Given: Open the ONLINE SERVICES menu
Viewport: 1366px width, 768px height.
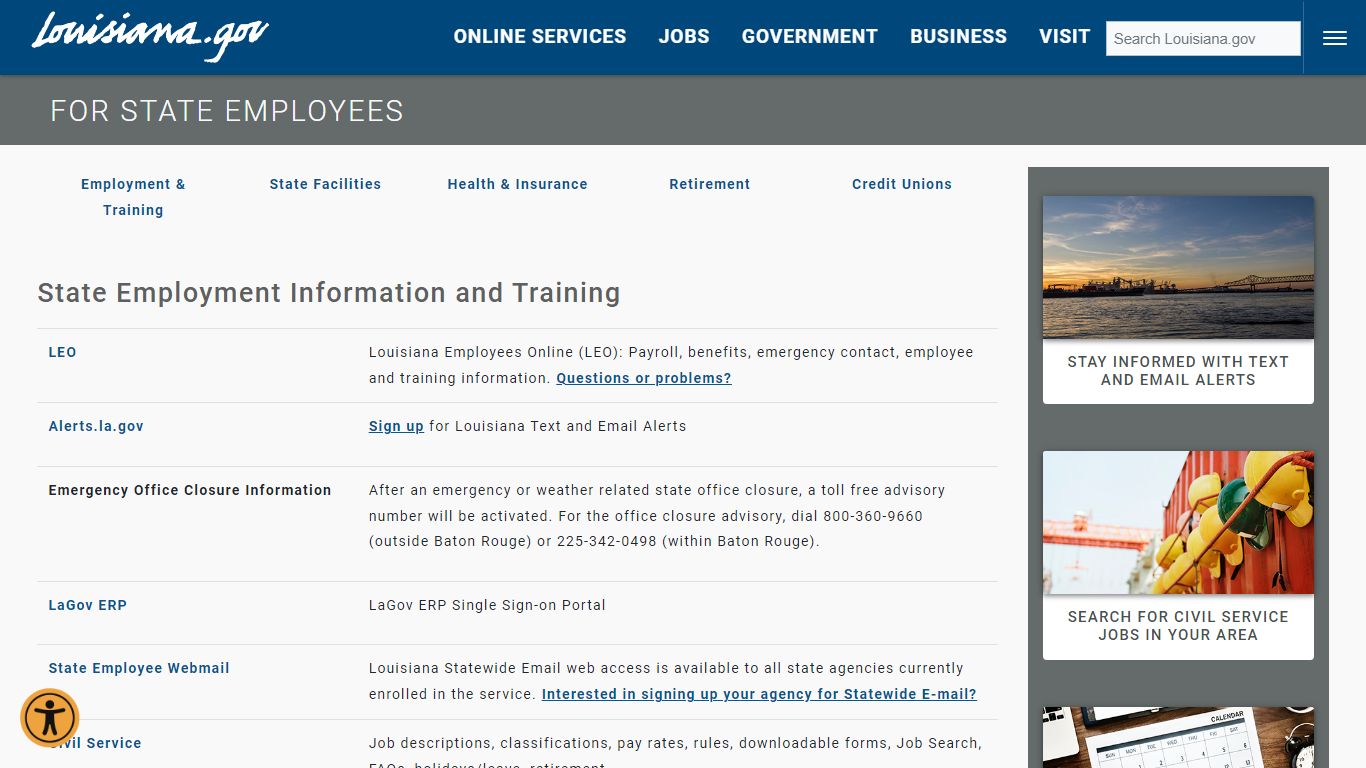Looking at the screenshot, I should click(x=539, y=36).
